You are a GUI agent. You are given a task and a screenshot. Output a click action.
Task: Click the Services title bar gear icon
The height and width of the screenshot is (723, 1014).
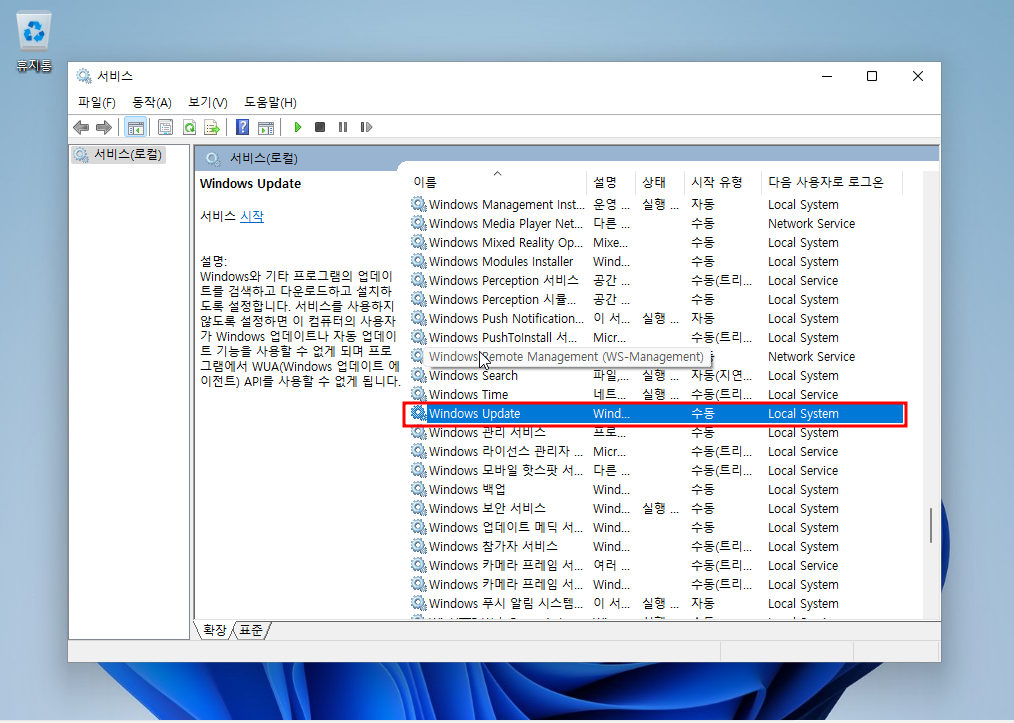pos(83,76)
